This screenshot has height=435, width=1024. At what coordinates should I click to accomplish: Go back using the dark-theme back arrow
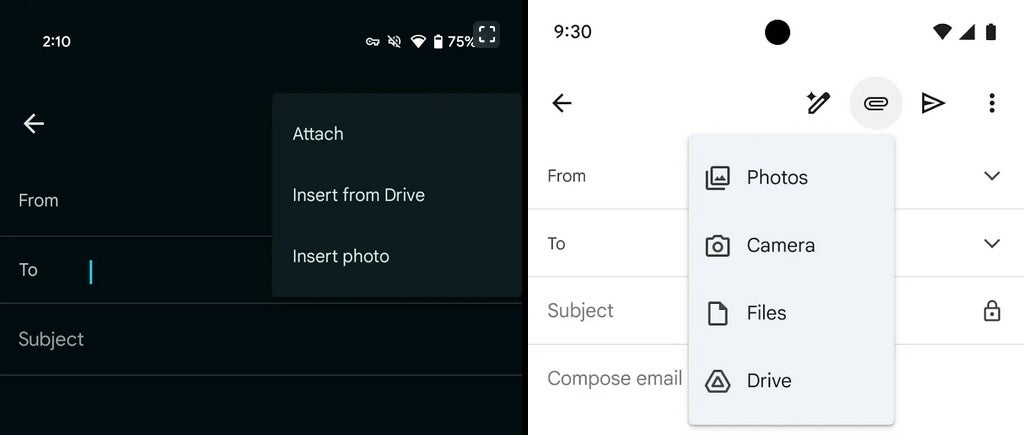coord(34,123)
